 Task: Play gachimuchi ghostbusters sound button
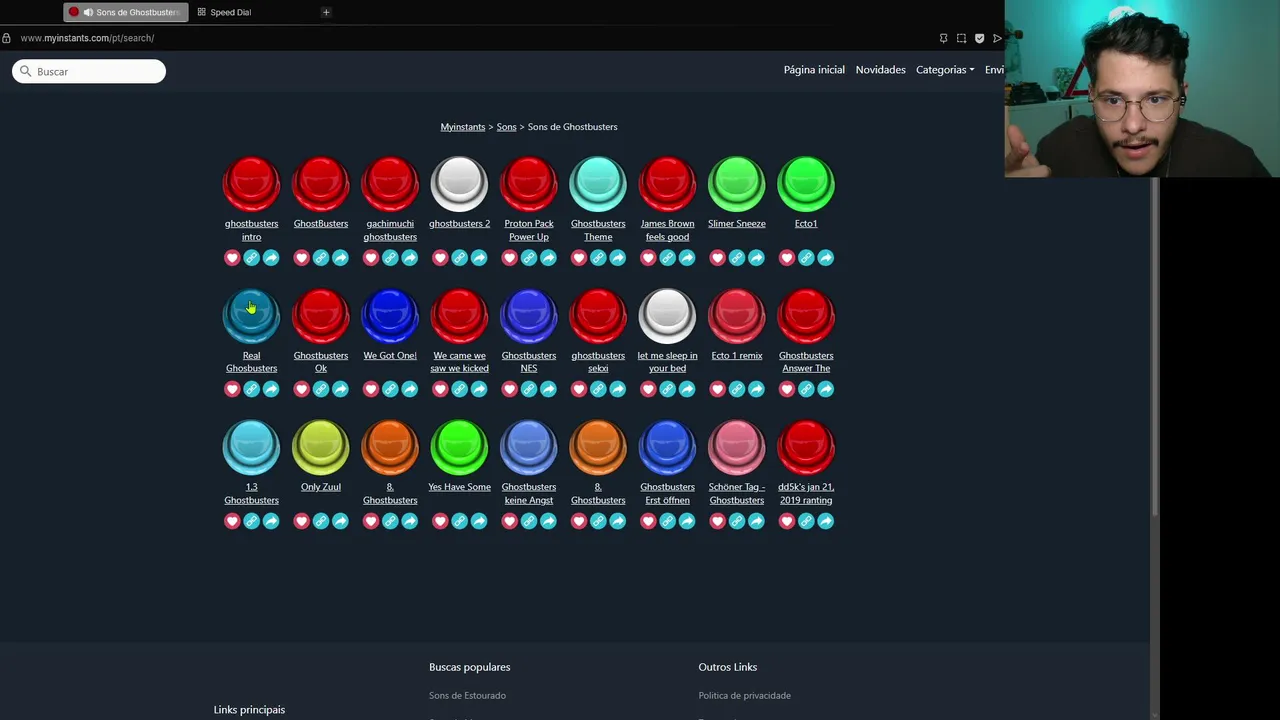click(x=390, y=184)
